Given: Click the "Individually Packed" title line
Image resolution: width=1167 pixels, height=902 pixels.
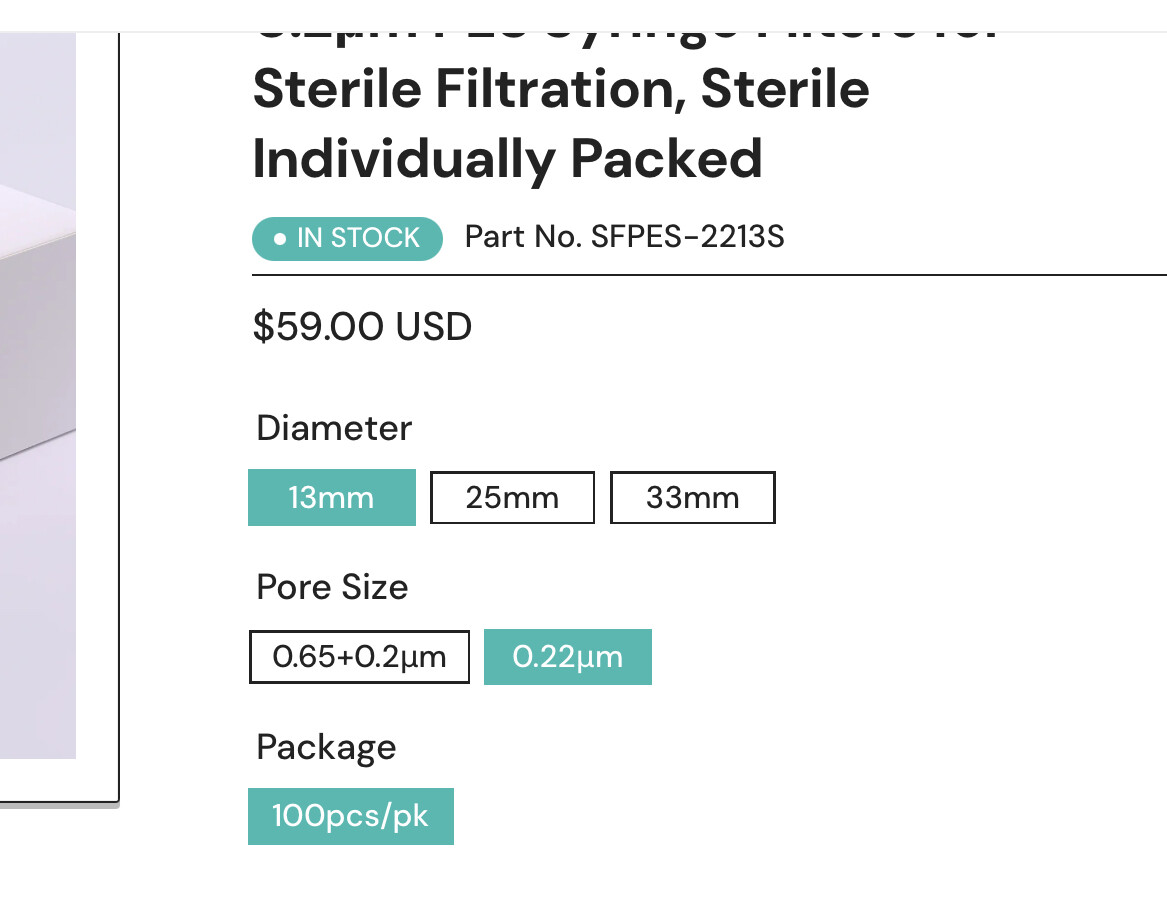Looking at the screenshot, I should coord(507,160).
